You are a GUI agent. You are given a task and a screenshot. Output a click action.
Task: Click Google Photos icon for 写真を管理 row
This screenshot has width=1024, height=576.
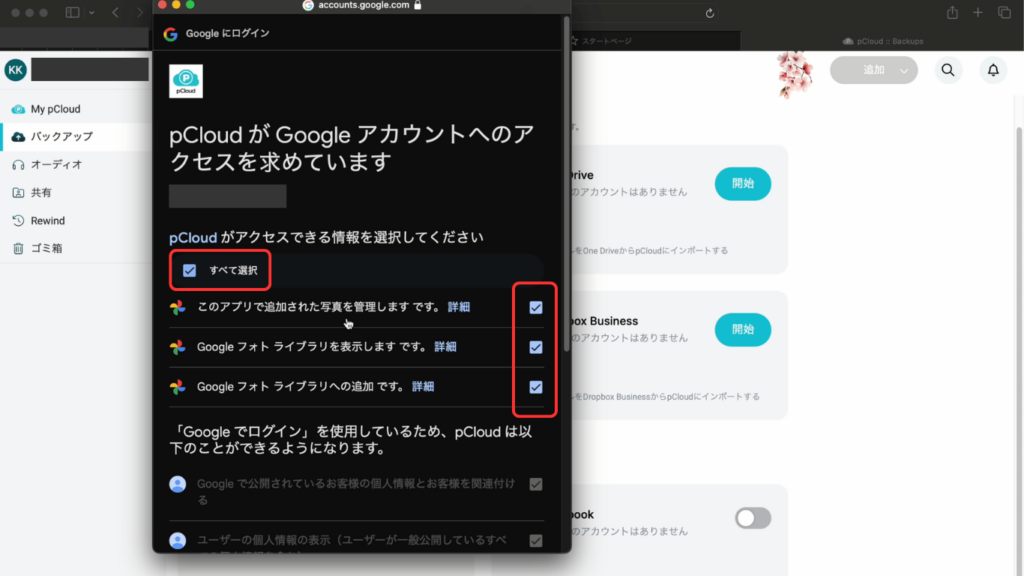tap(178, 308)
